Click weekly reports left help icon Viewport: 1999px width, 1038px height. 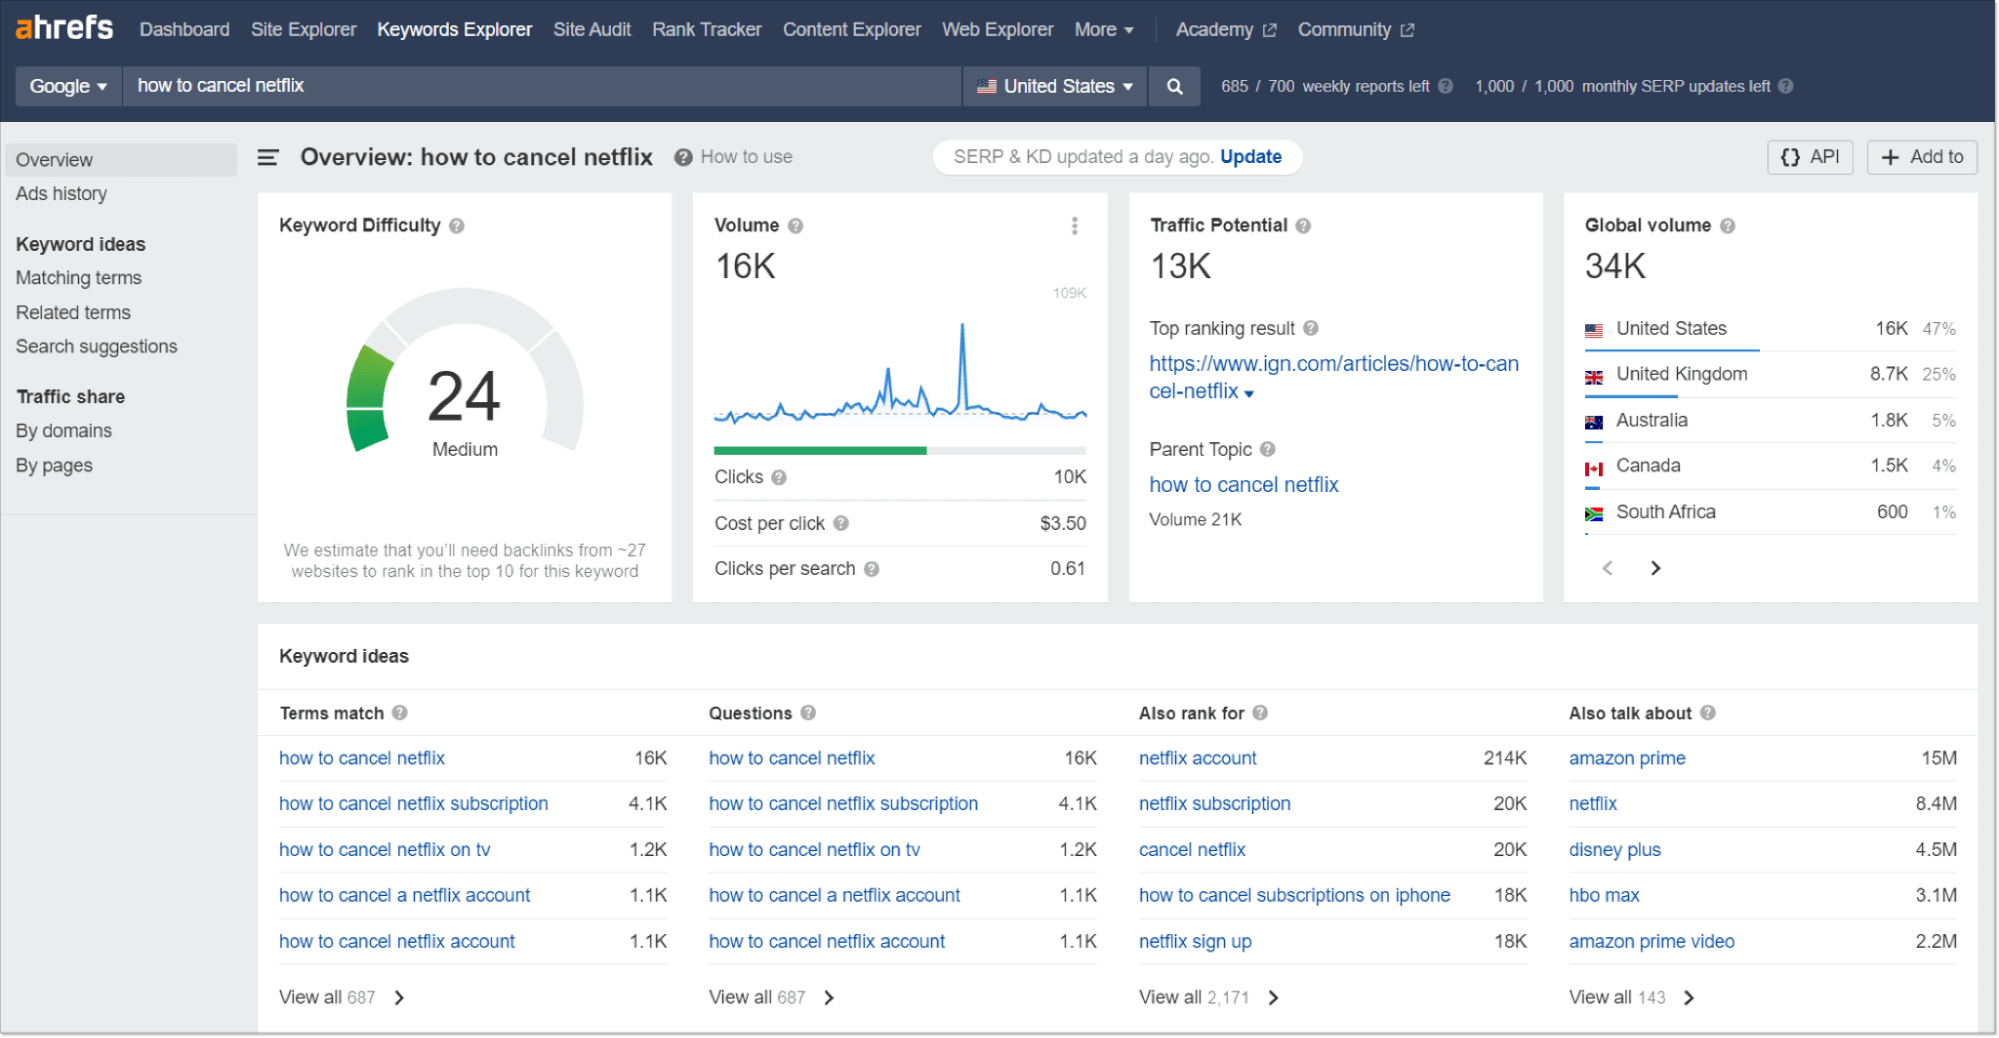coord(1446,86)
